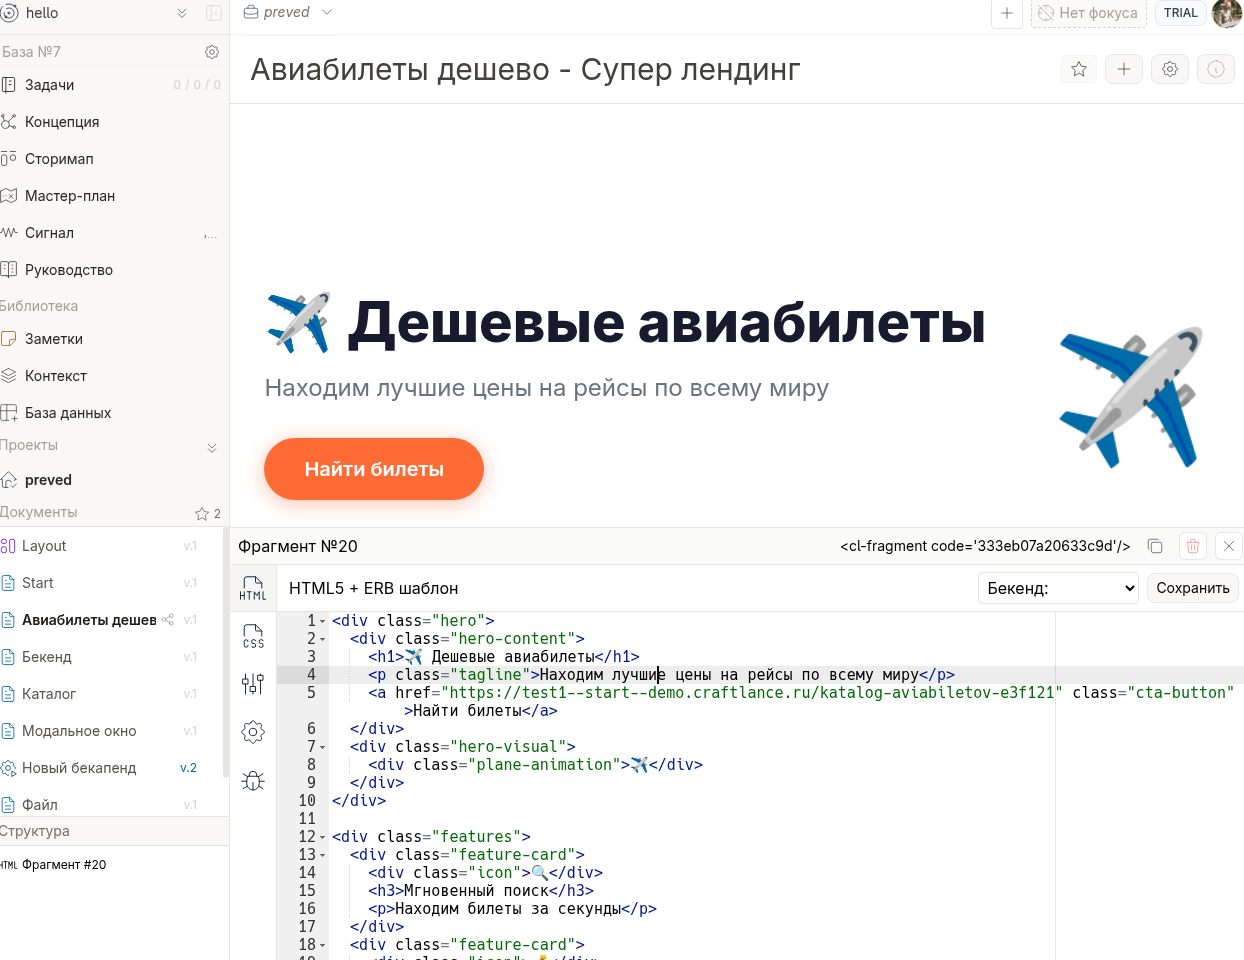
Task: Open Сторимап in the sidebar
Action: [x=59, y=159]
